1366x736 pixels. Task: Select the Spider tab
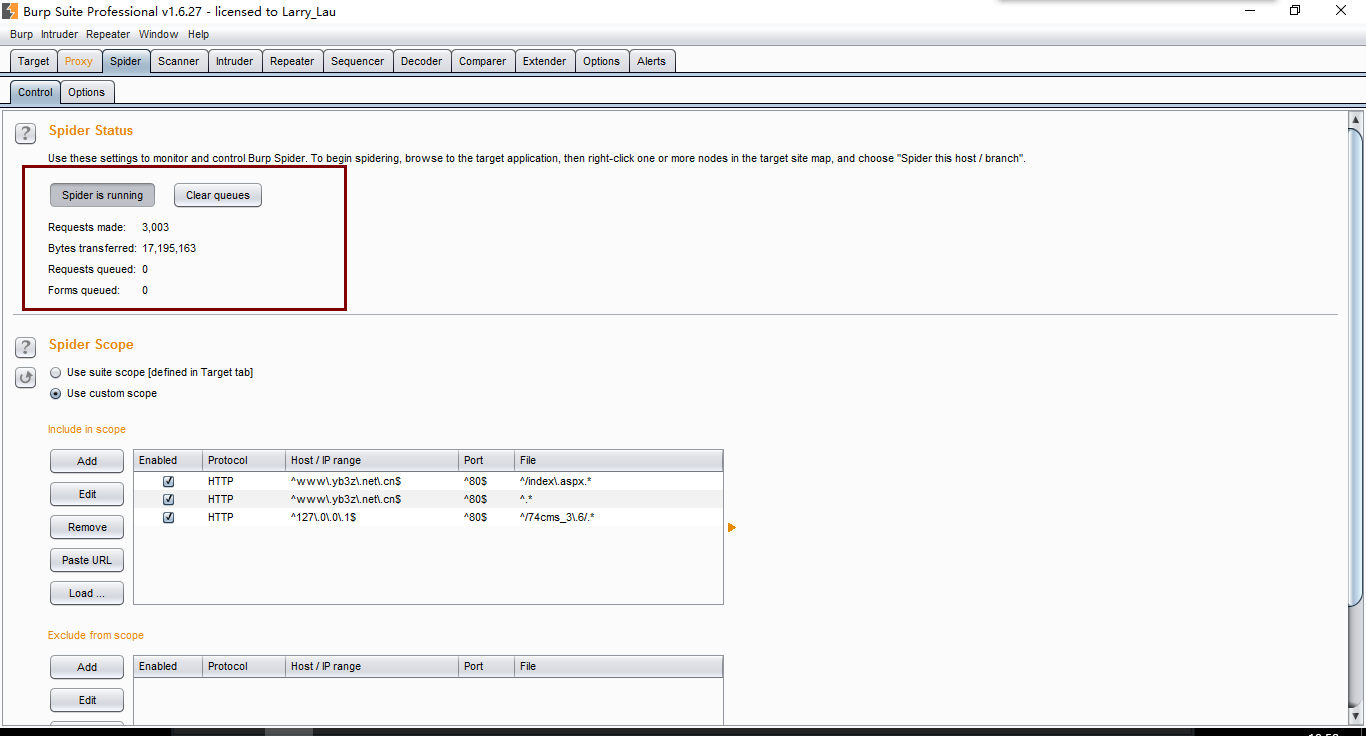[125, 61]
